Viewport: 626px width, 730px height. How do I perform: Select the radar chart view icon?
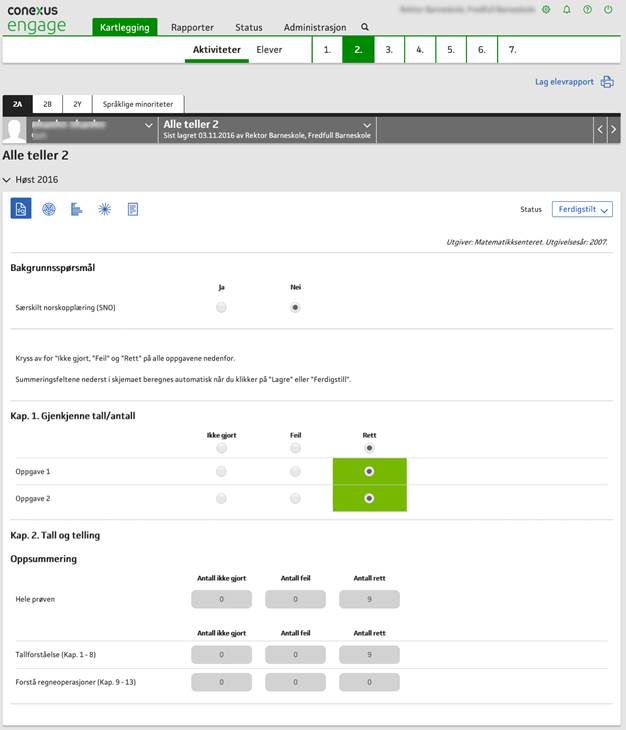pyautogui.click(x=48, y=209)
